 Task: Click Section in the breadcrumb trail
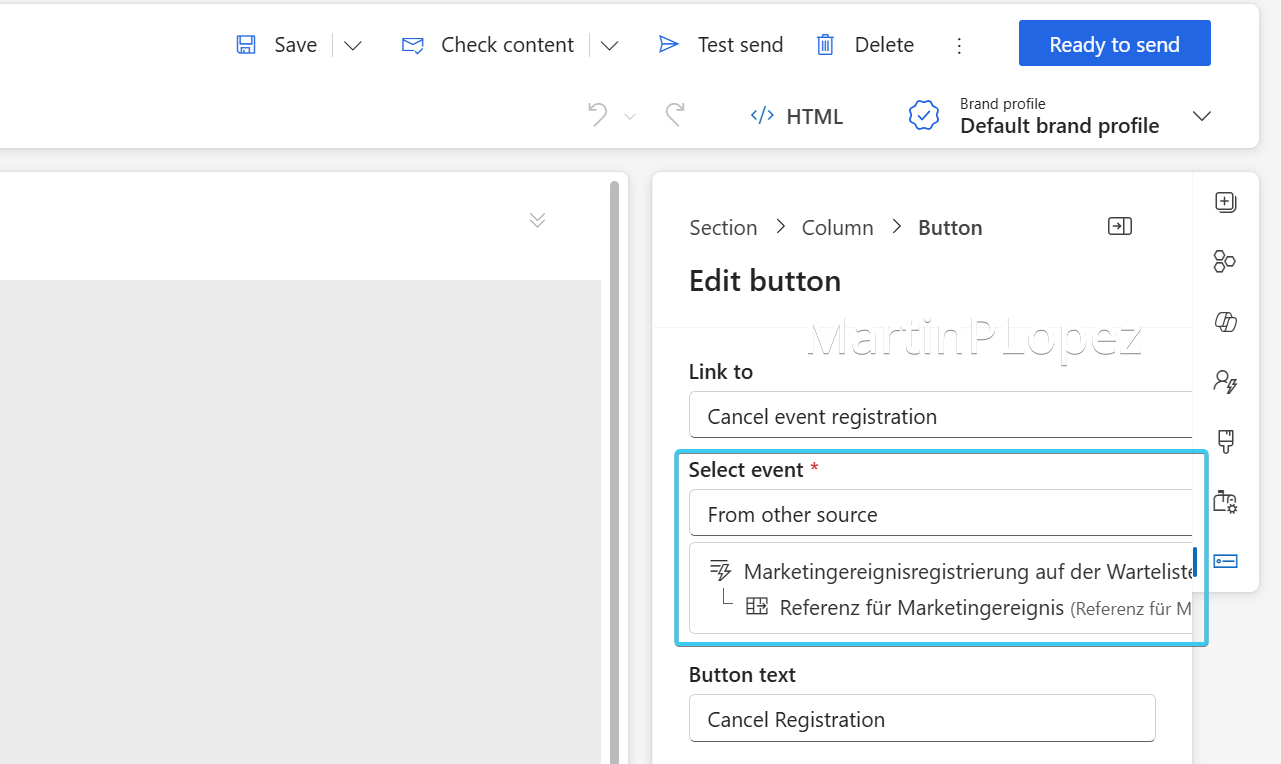click(723, 227)
